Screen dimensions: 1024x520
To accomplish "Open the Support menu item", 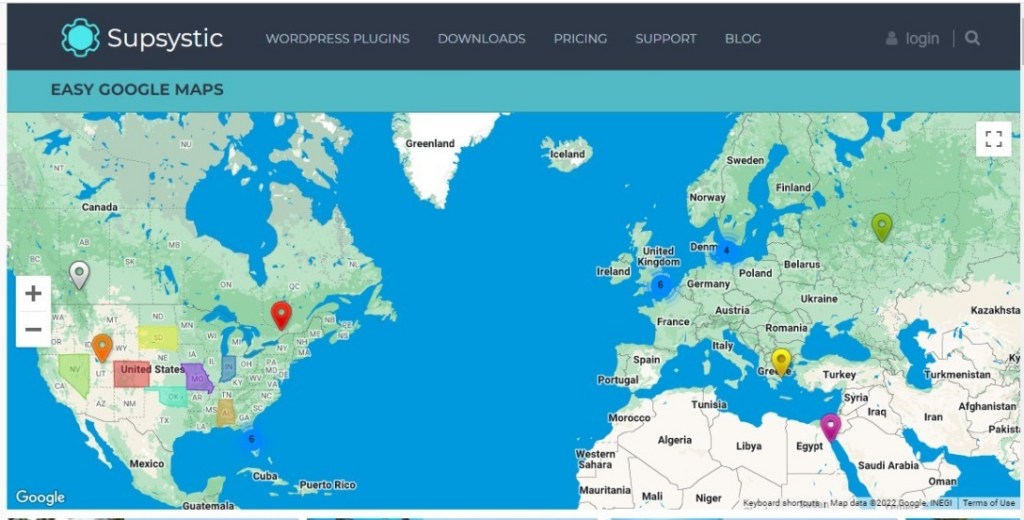I will [x=666, y=39].
